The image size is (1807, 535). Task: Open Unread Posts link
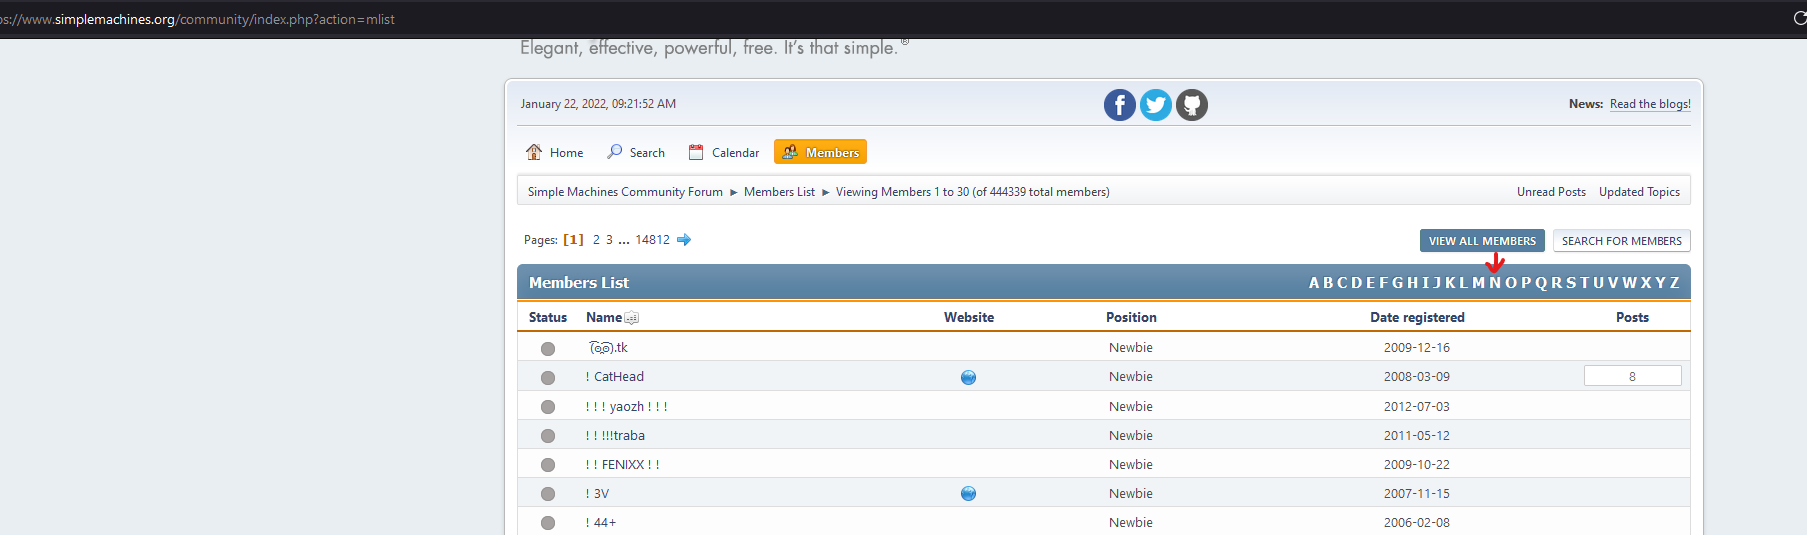click(1551, 192)
